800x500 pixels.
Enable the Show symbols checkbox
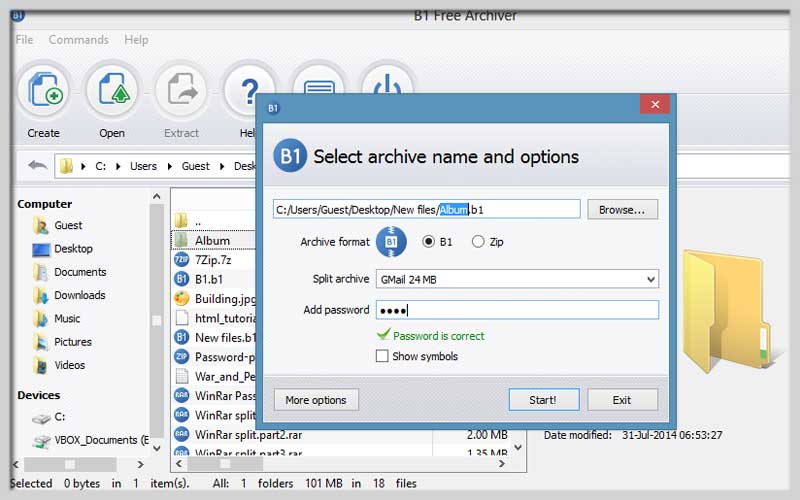382,356
